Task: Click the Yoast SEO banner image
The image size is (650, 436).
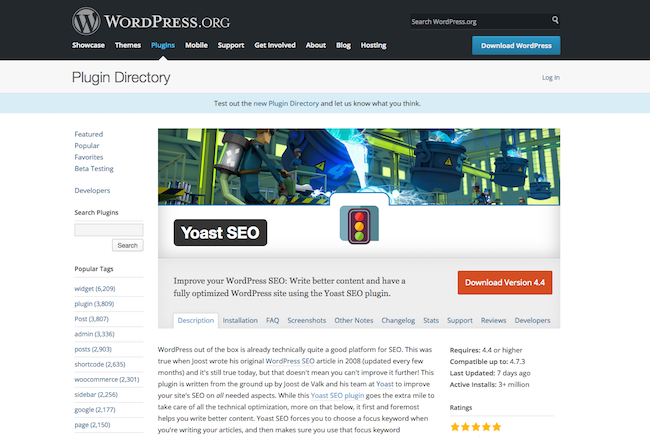Action: (359, 167)
